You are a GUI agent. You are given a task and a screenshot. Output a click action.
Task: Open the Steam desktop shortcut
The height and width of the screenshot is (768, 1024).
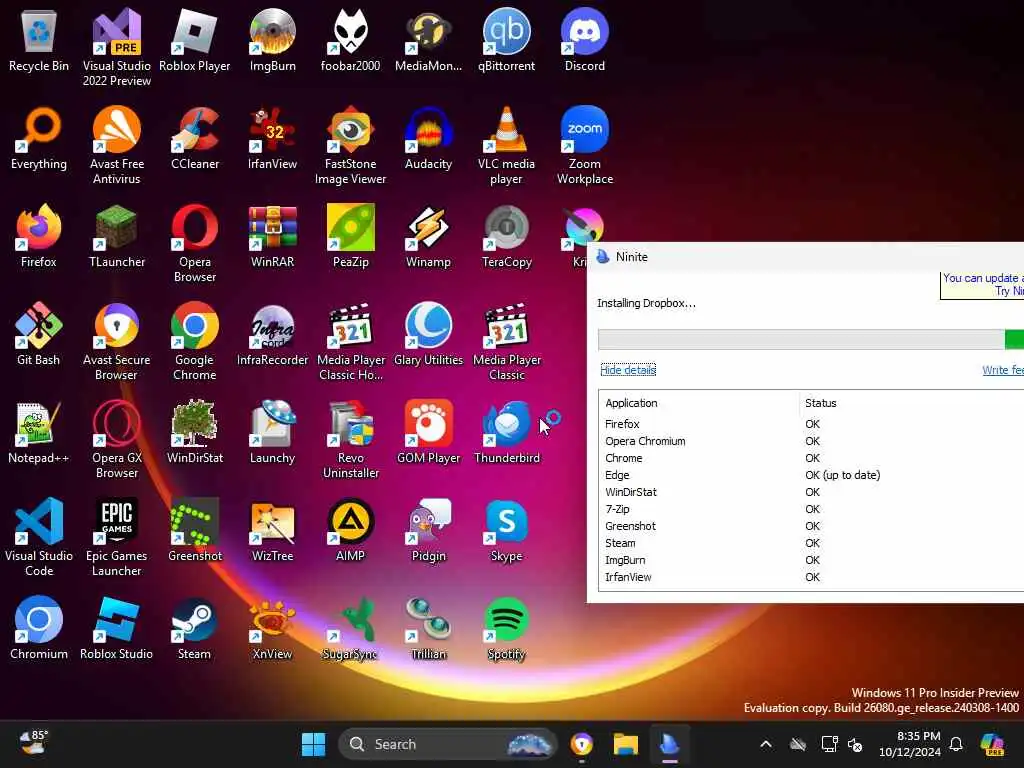(x=195, y=628)
